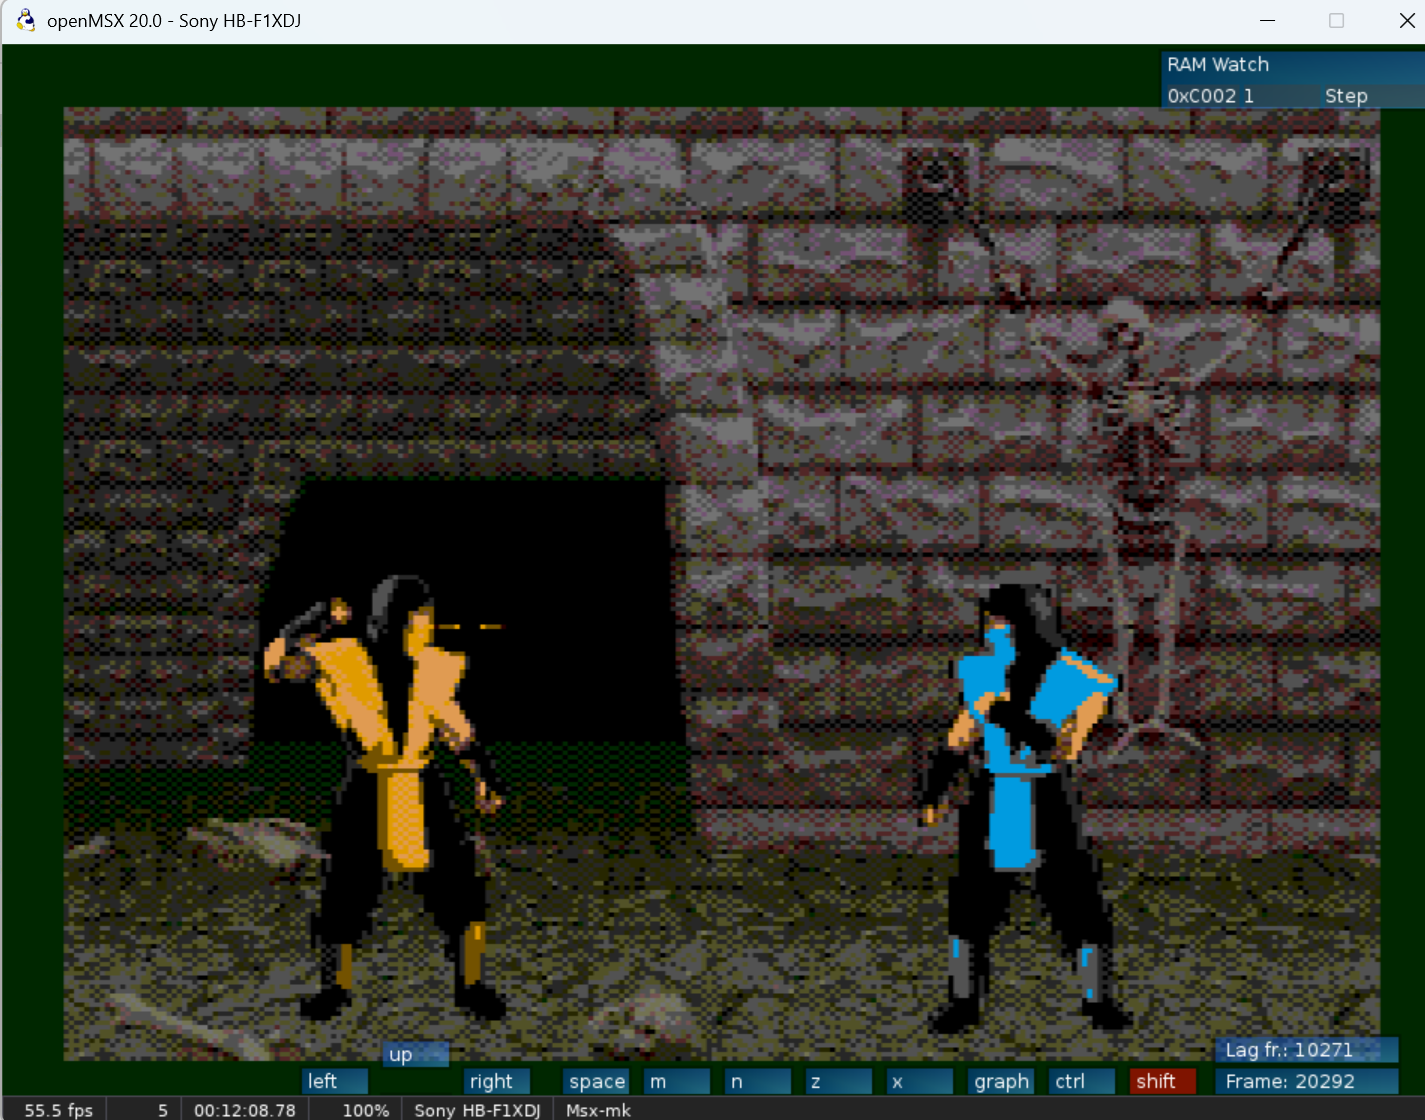Click 'Sony HB-F1XDJ' in the status bar
Screen dimensions: 1425x1120
point(477,1110)
